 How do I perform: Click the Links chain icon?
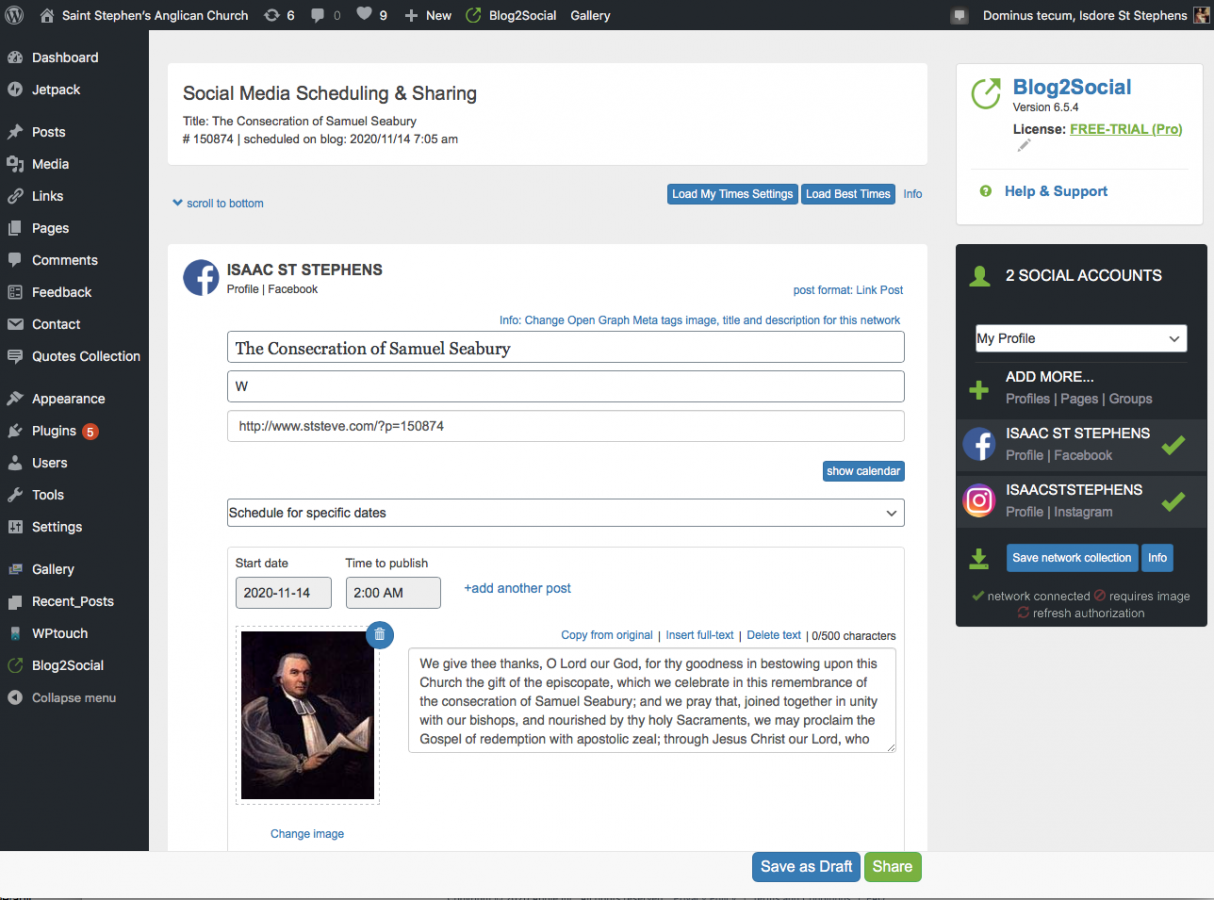15,195
